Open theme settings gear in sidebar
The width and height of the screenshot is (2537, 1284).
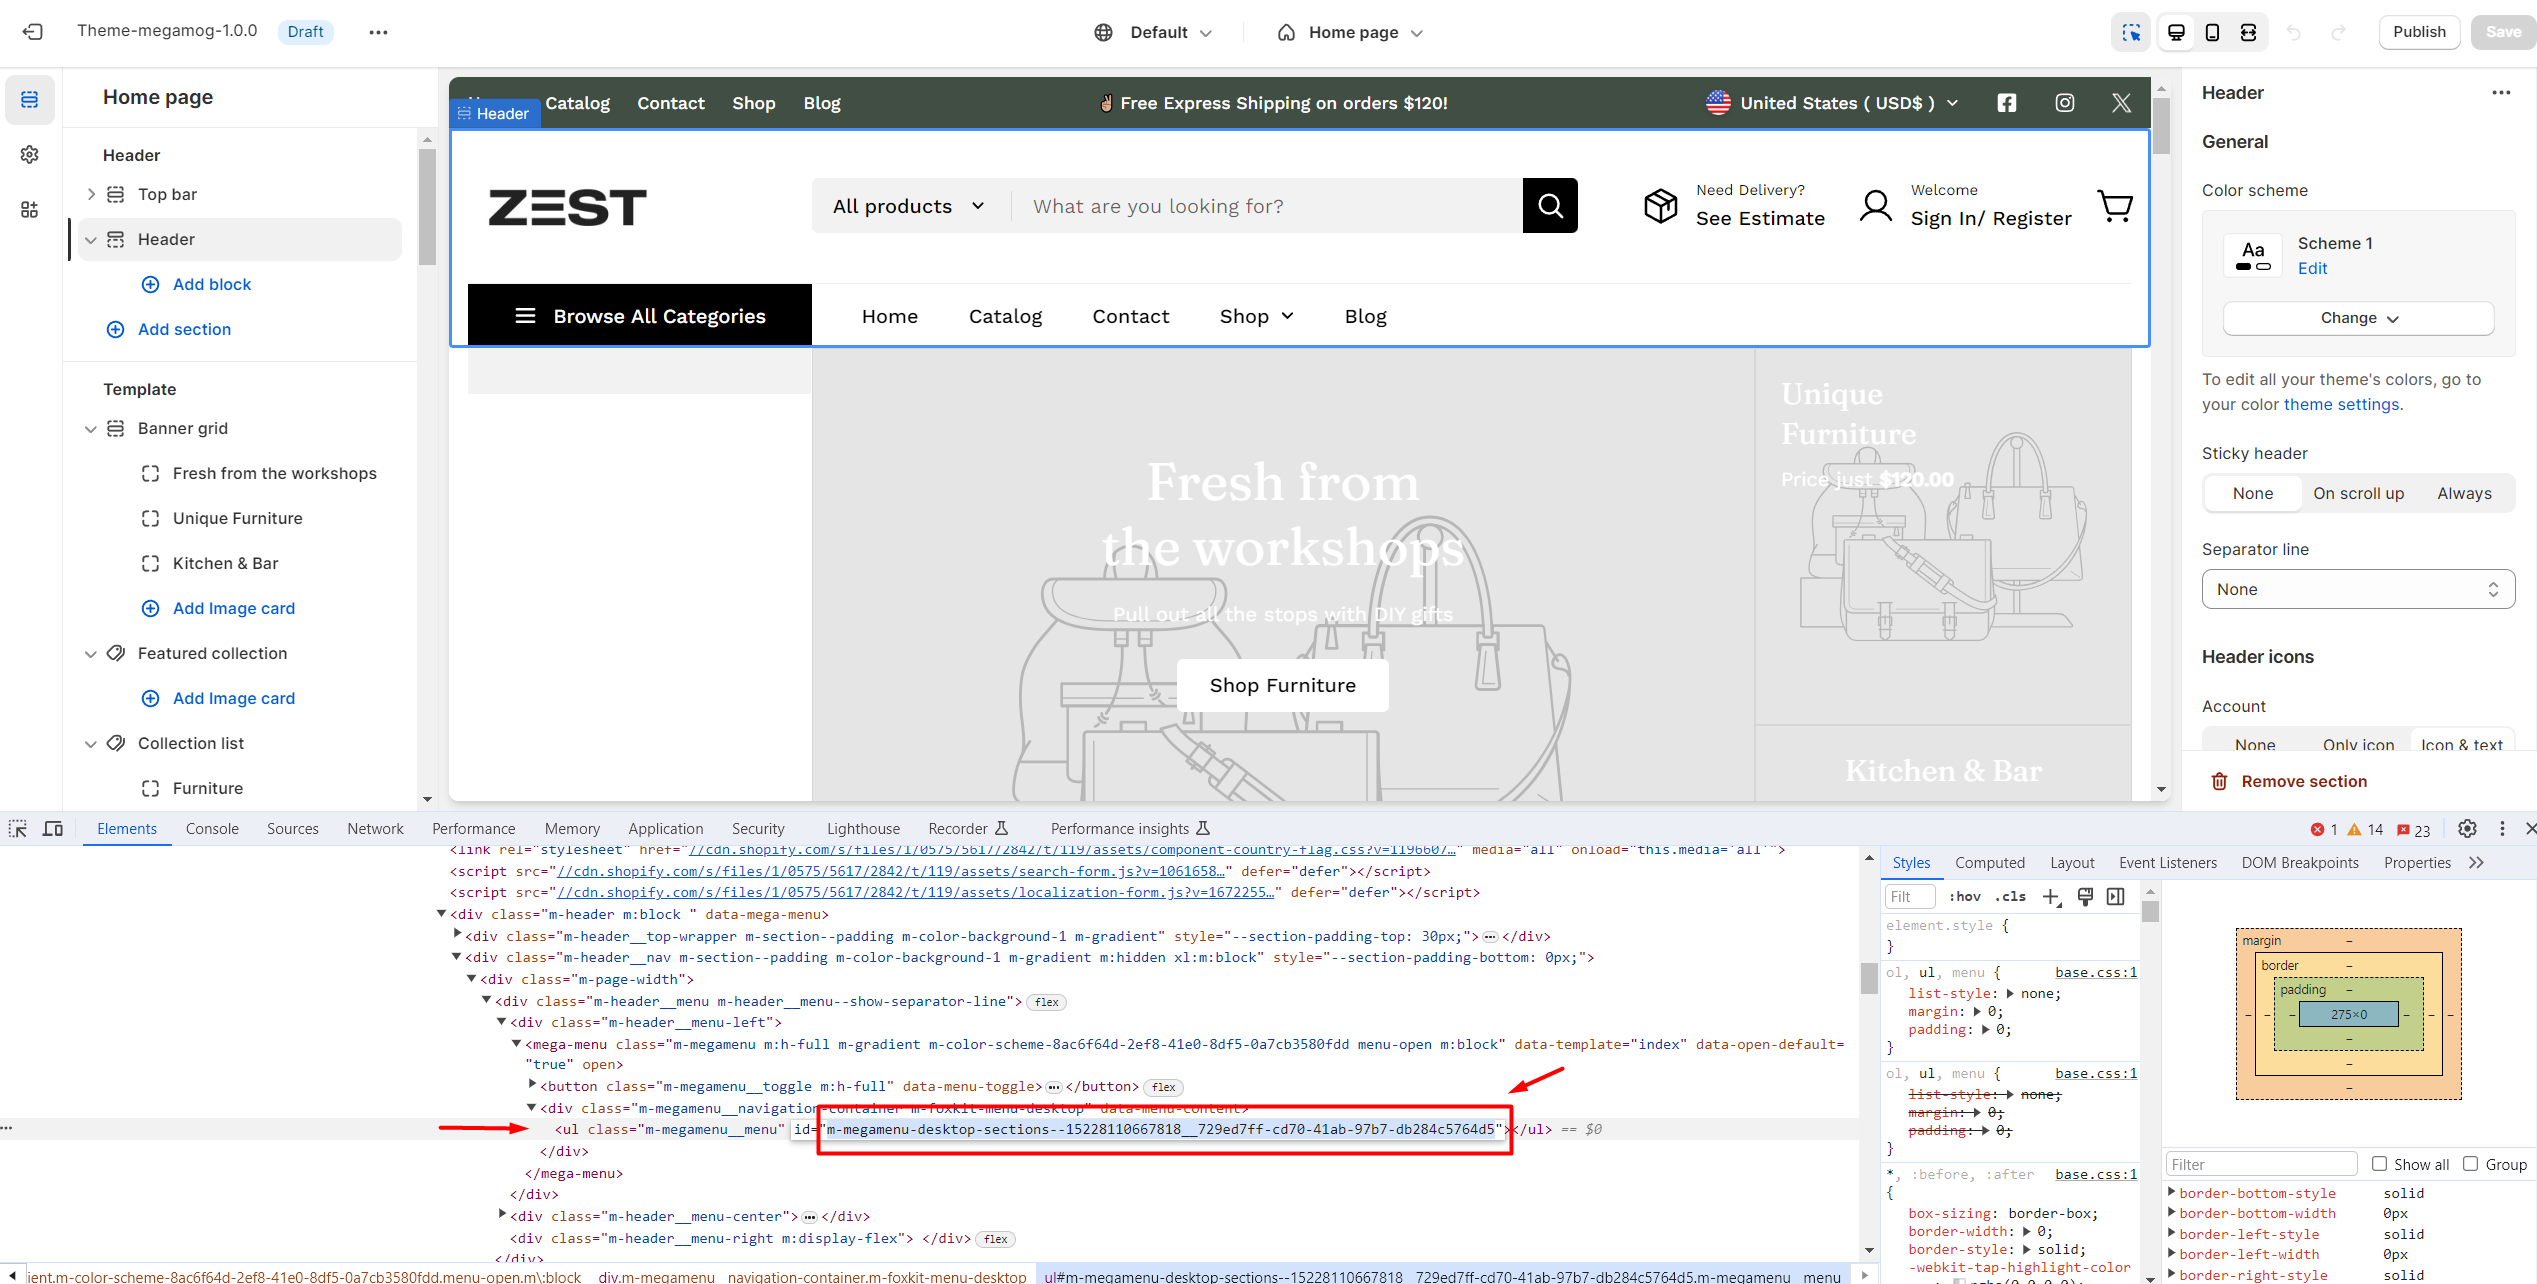pos(30,154)
